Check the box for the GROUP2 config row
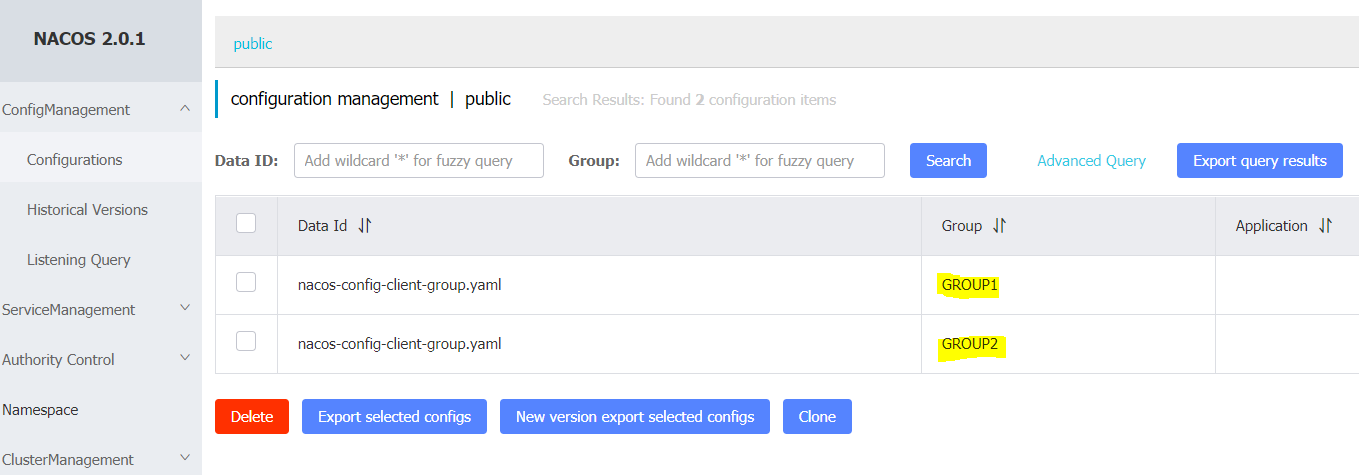Screen dimensions: 1359x475 246,341
